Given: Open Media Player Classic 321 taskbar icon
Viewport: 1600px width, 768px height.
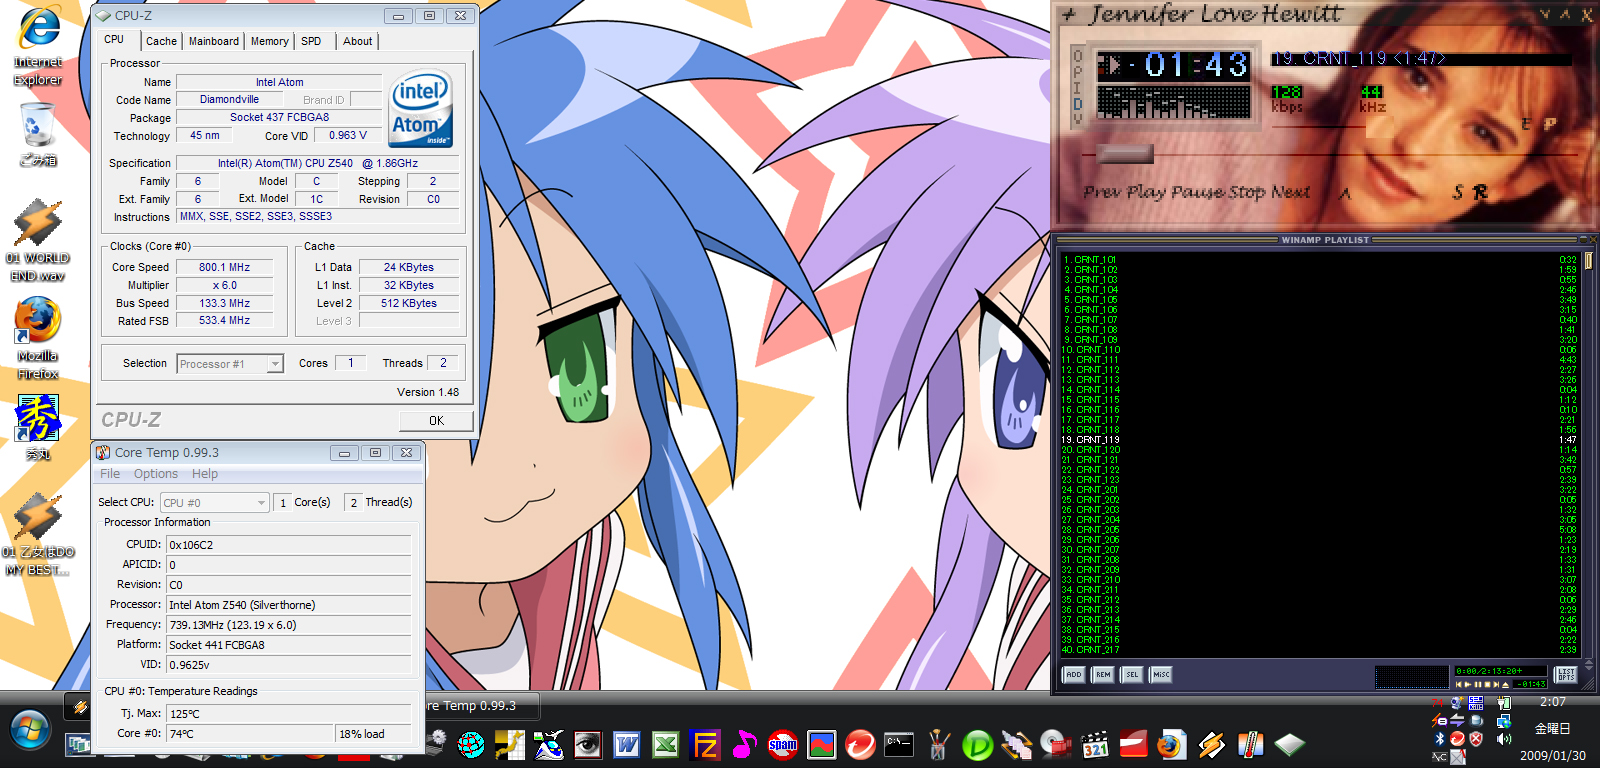Looking at the screenshot, I should pos(1095,745).
